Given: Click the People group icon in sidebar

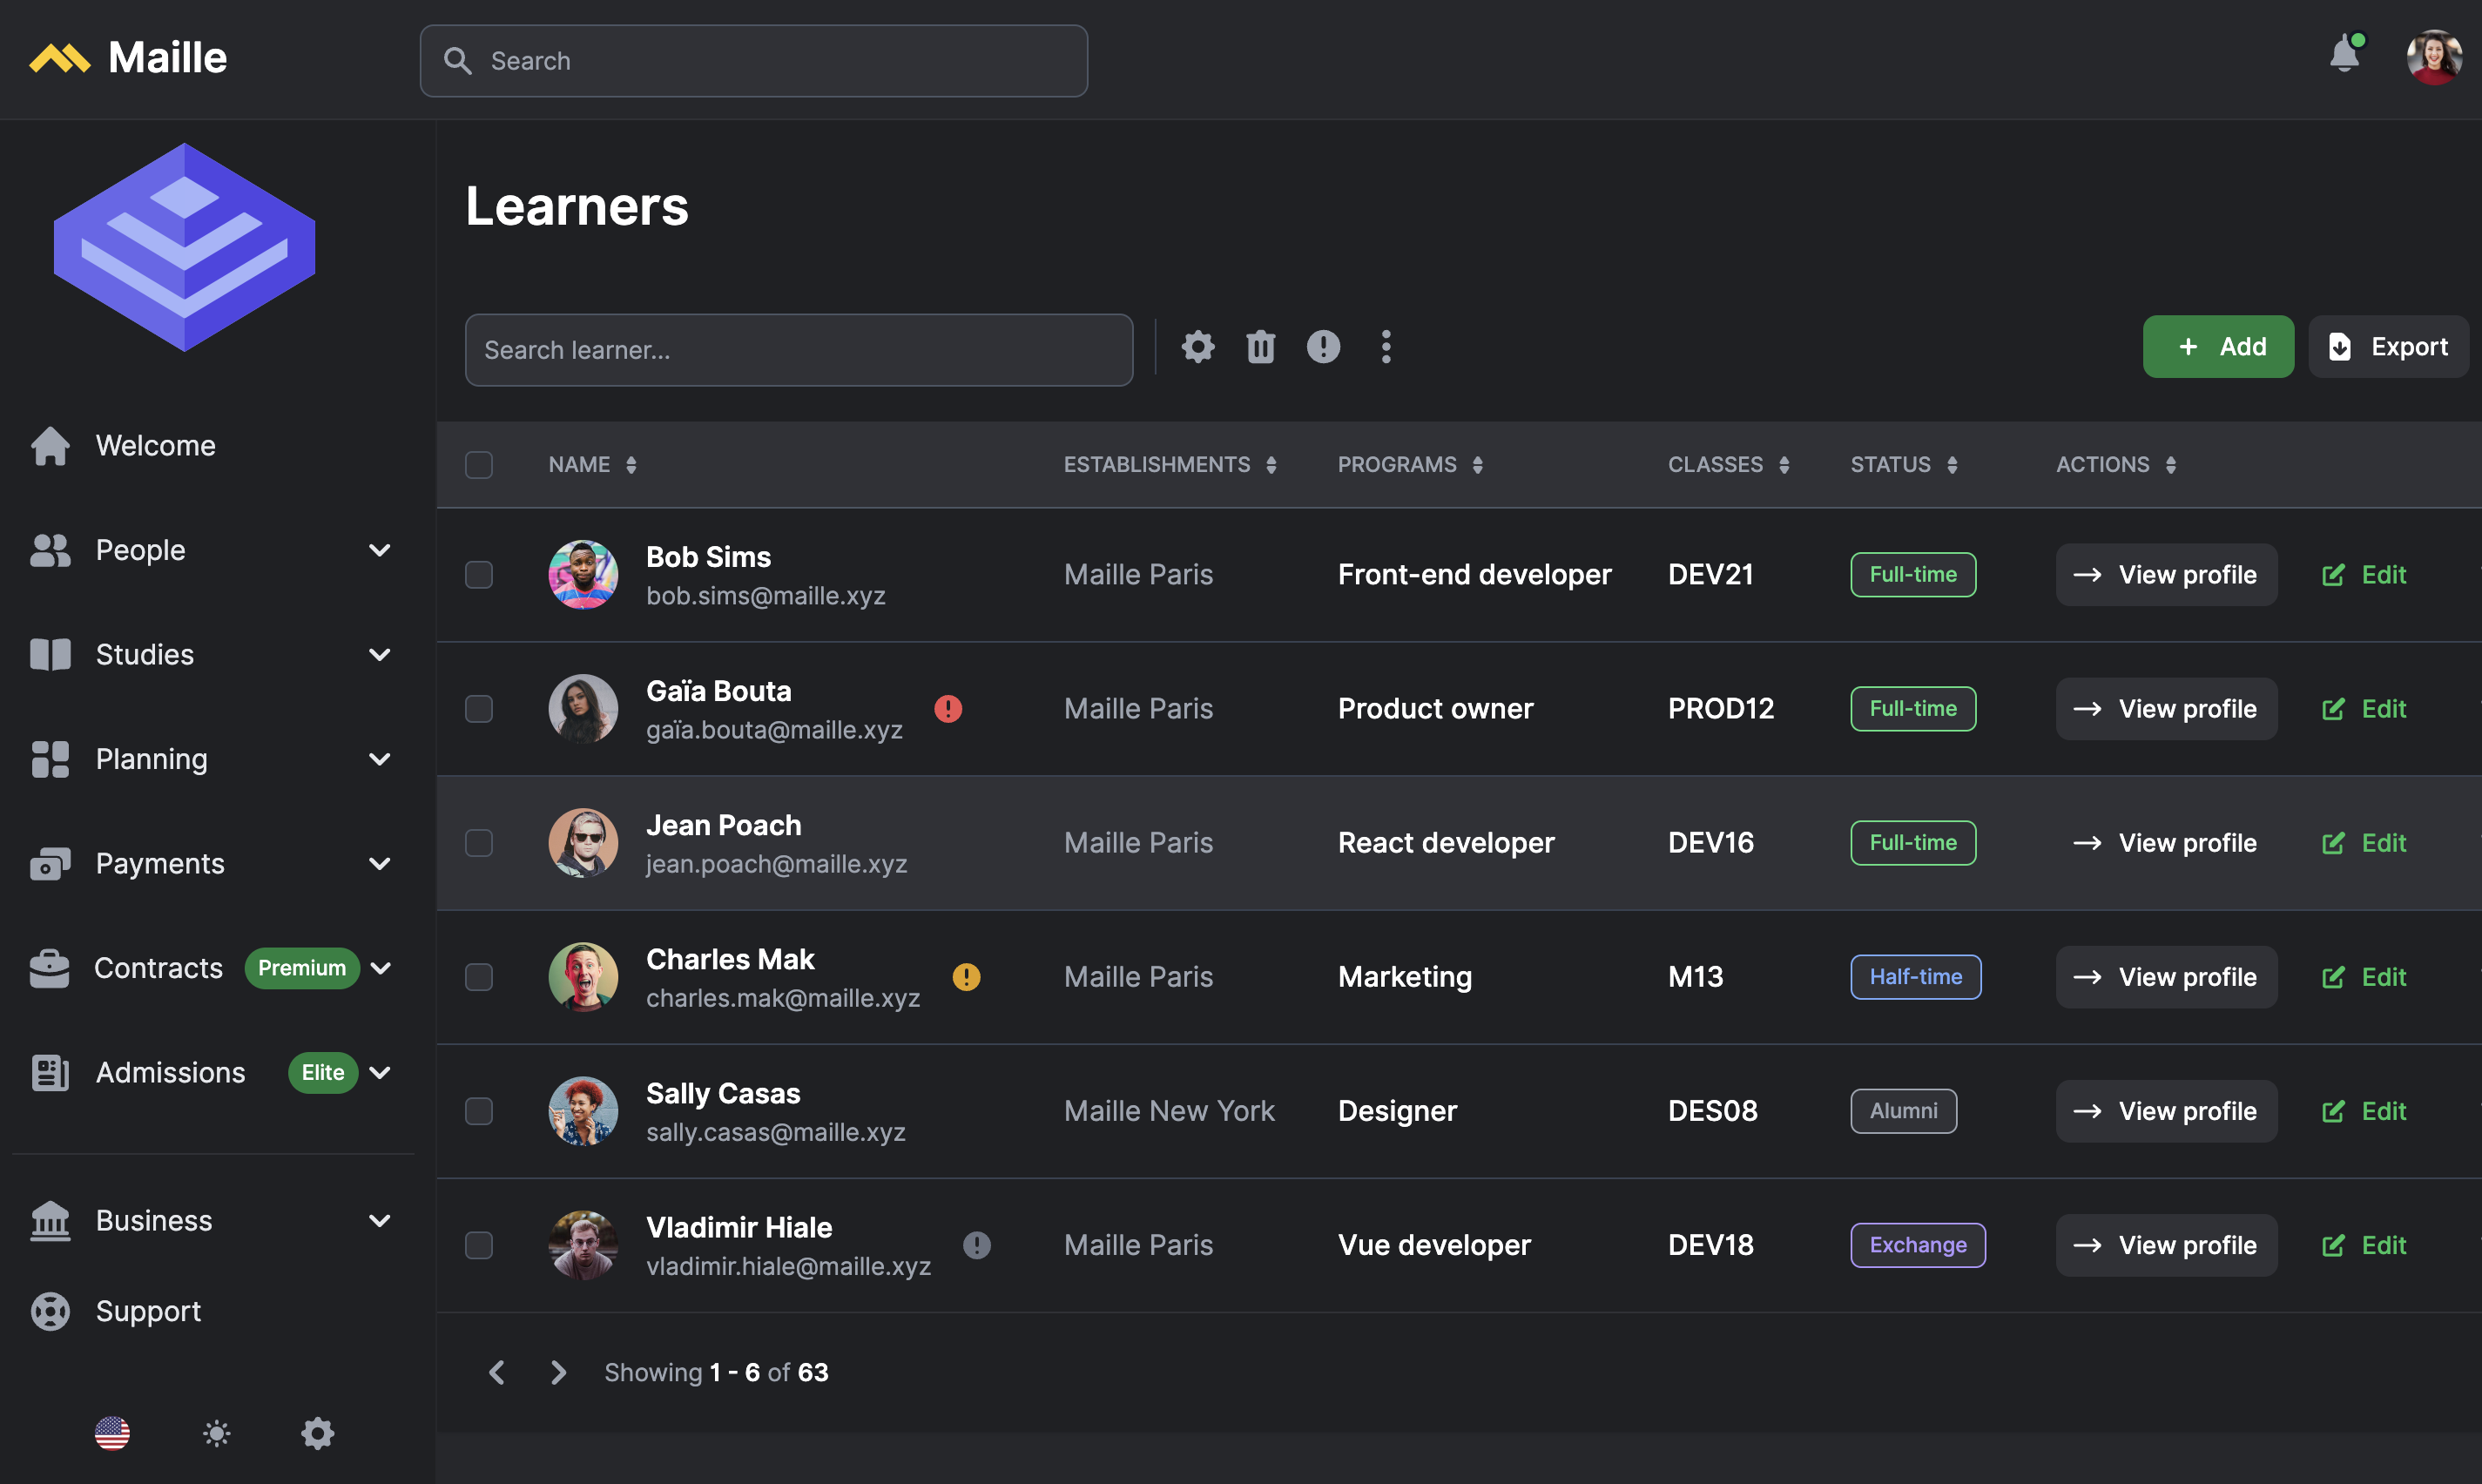Looking at the screenshot, I should point(50,550).
